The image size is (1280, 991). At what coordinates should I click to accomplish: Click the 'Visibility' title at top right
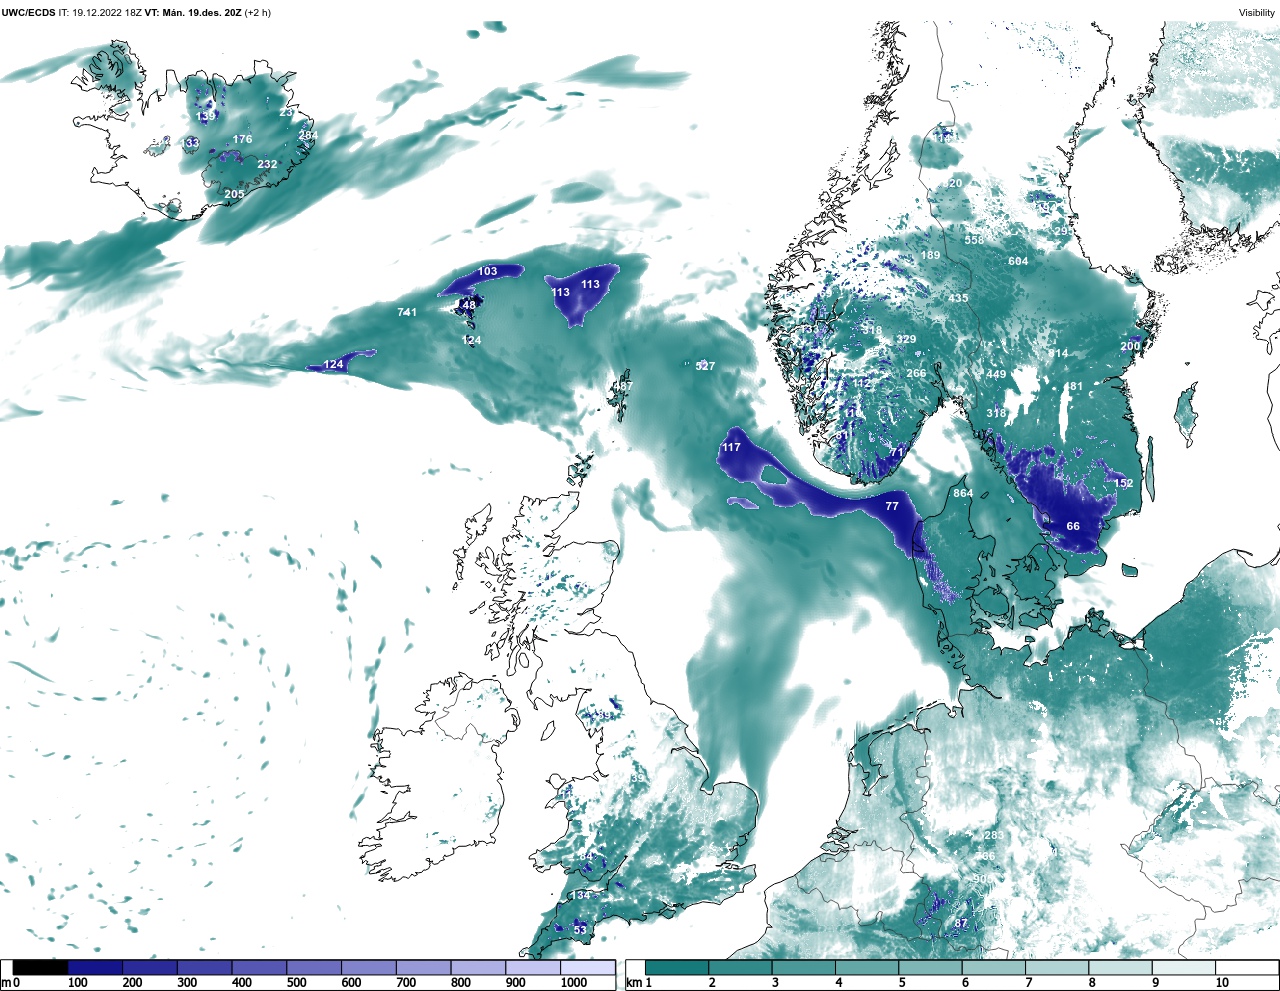click(1256, 13)
